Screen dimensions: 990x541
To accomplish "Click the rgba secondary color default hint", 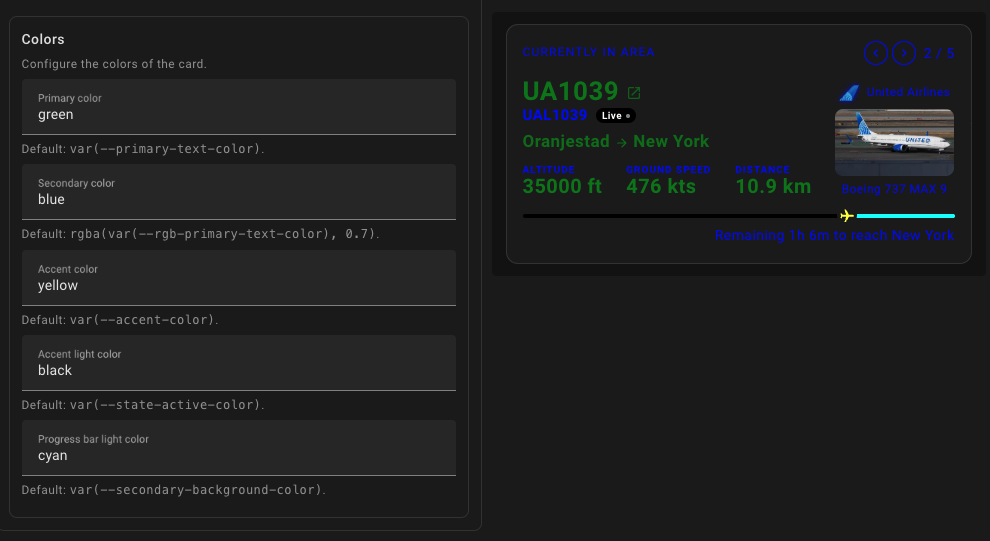I will 223,234.
